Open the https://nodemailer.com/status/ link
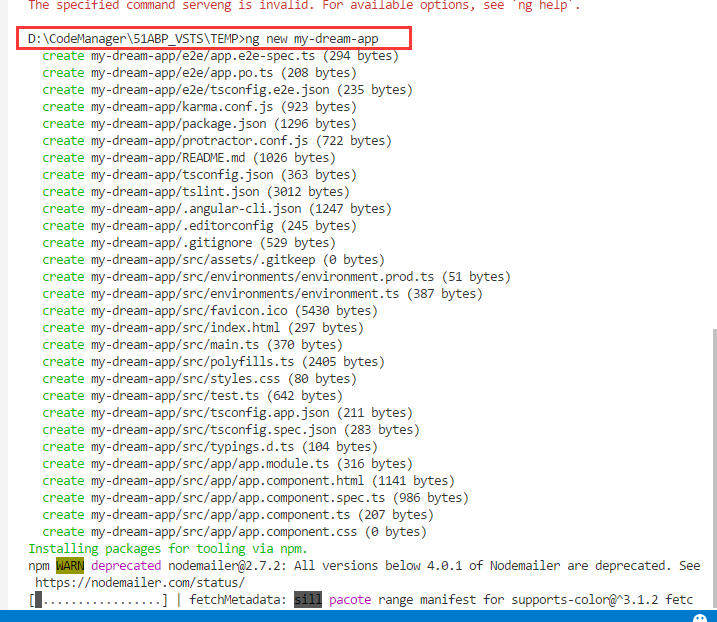This screenshot has width=717, height=622. click(x=140, y=583)
